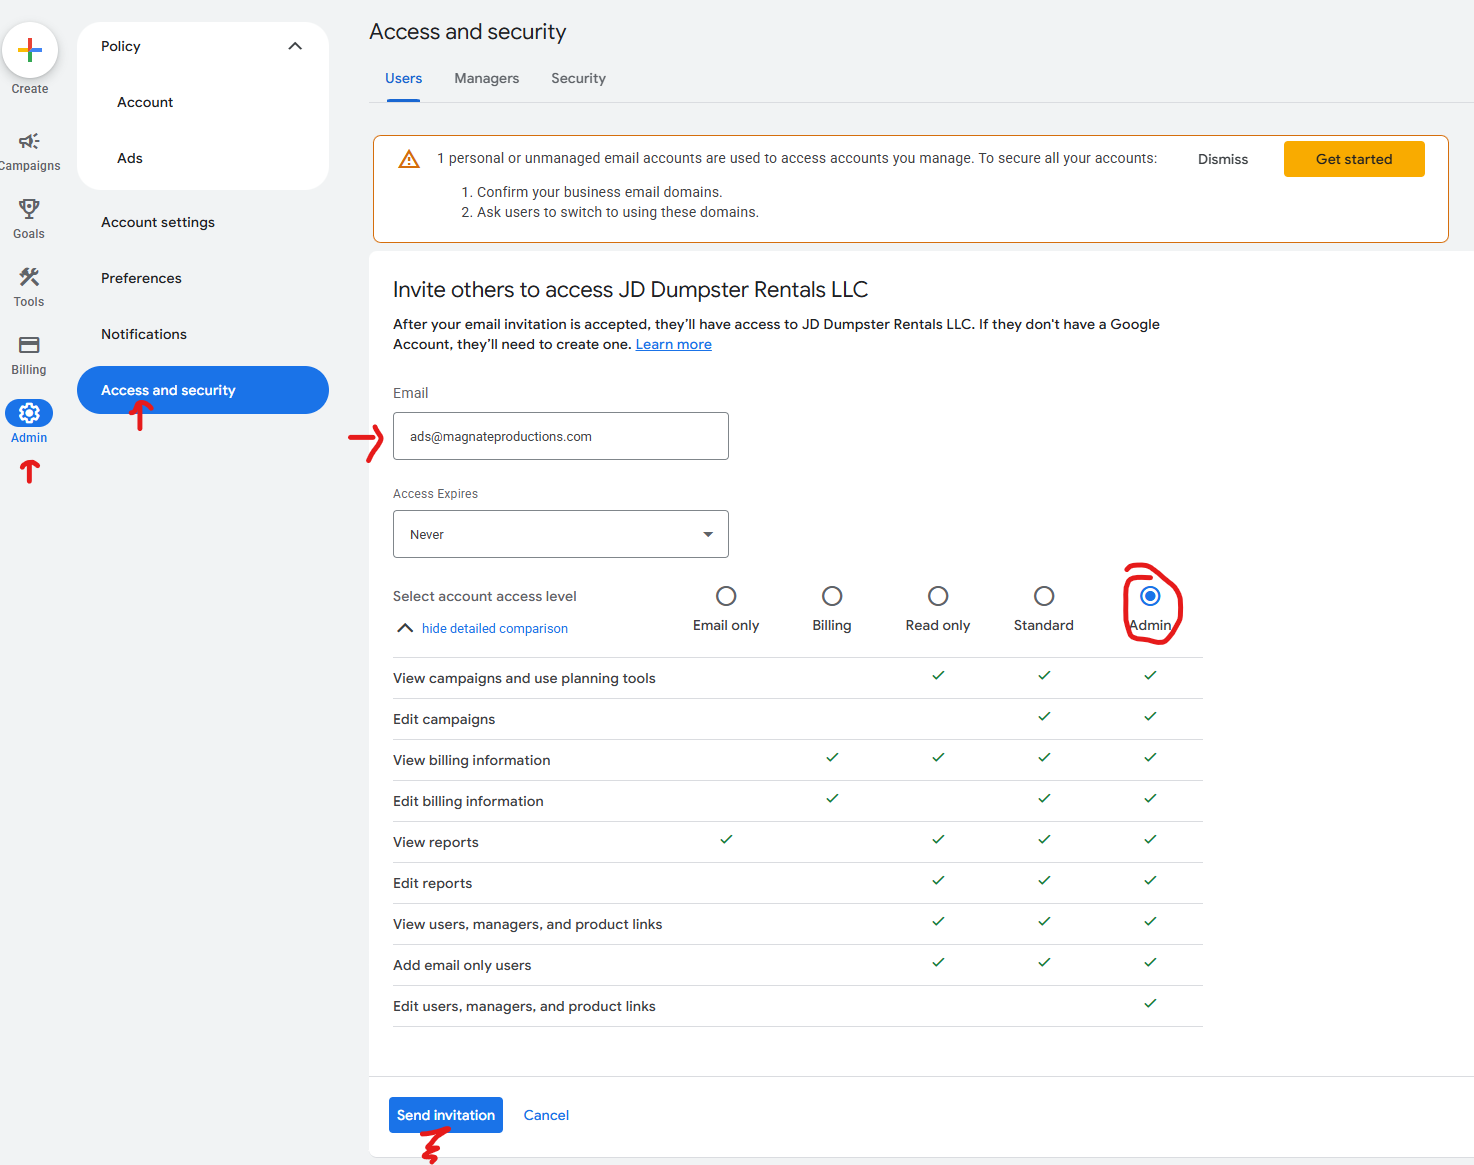Click 'View billing information' row label

[x=472, y=760]
